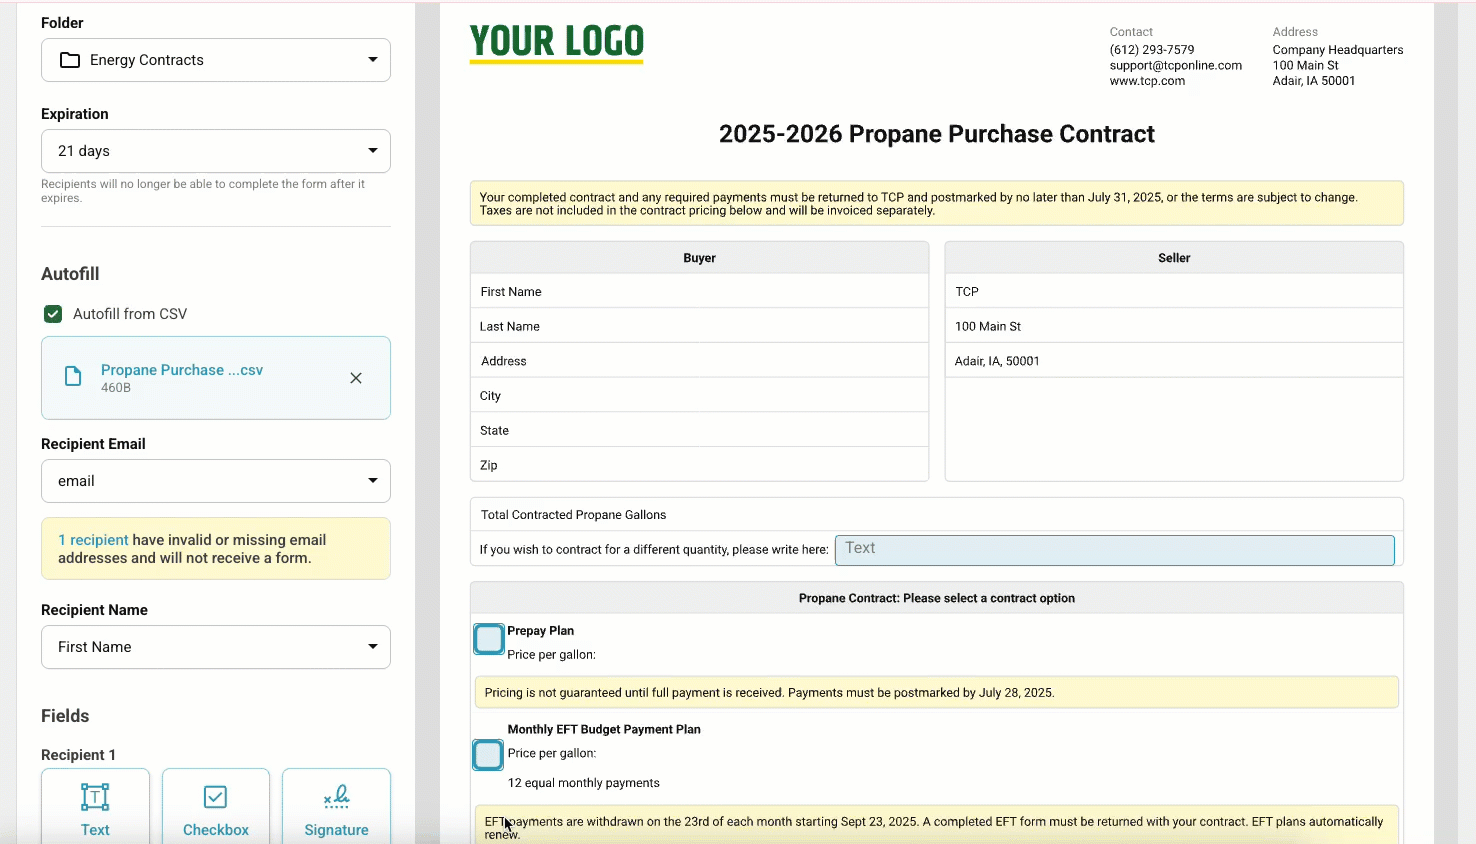
Task: Add a Signature field for Recipient 1
Action: pyautogui.click(x=336, y=807)
